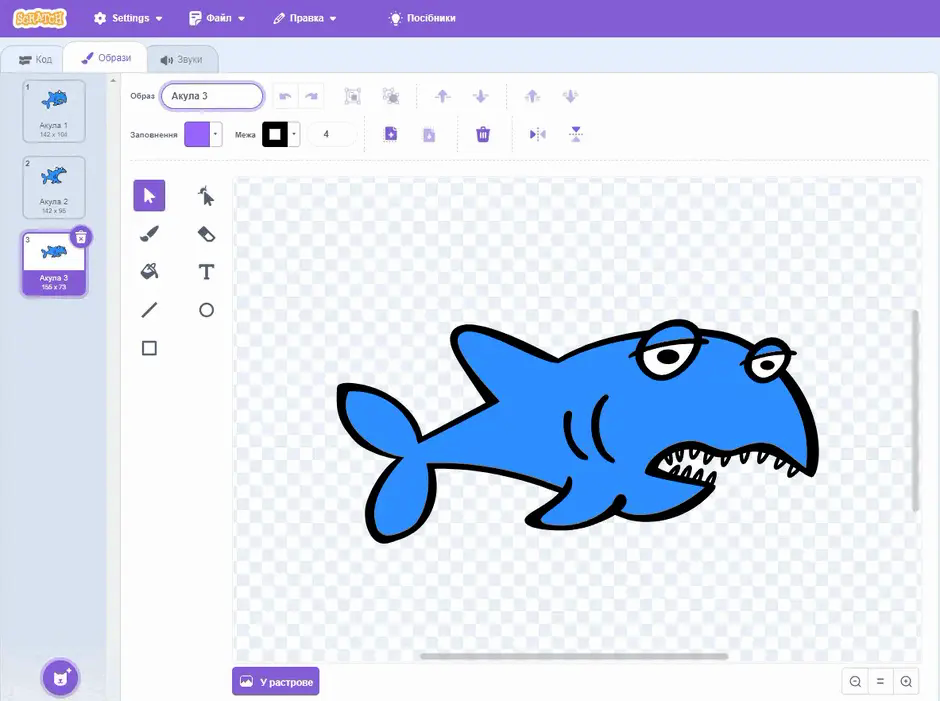Screen dimensions: 940x701
Task: Choose the Brush tool
Action: pyautogui.click(x=149, y=234)
